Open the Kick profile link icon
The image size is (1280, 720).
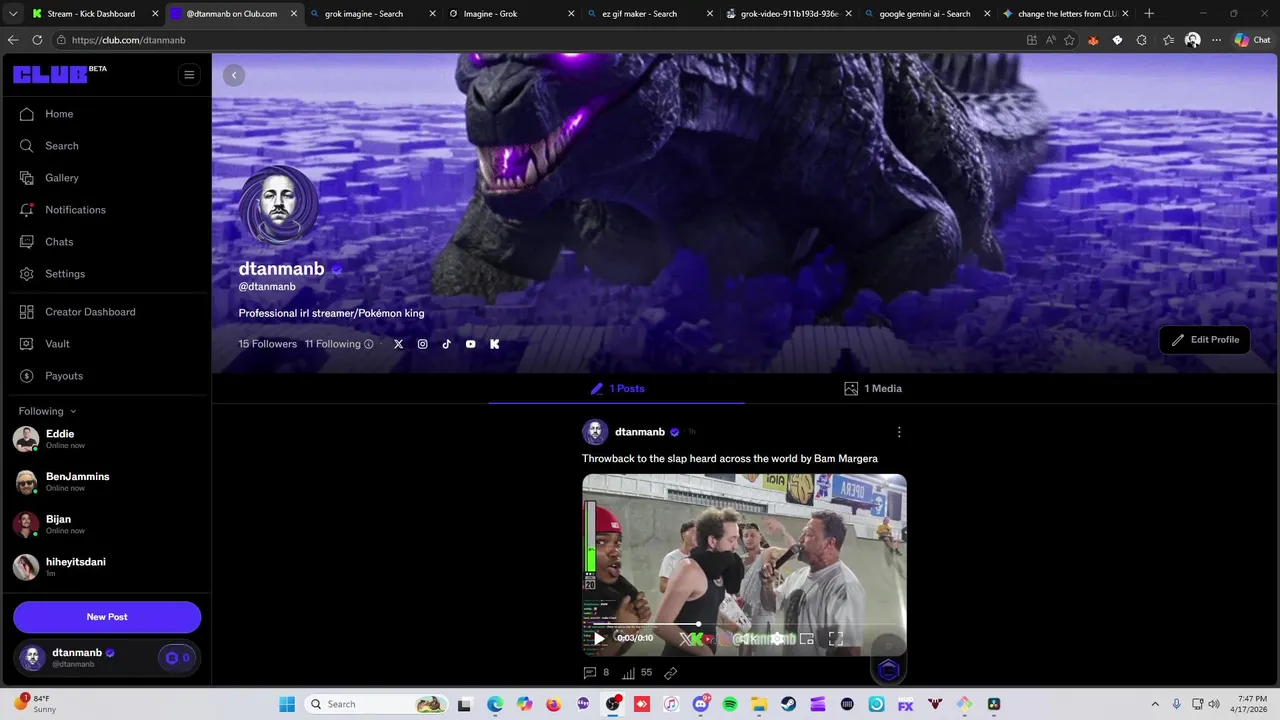494,344
